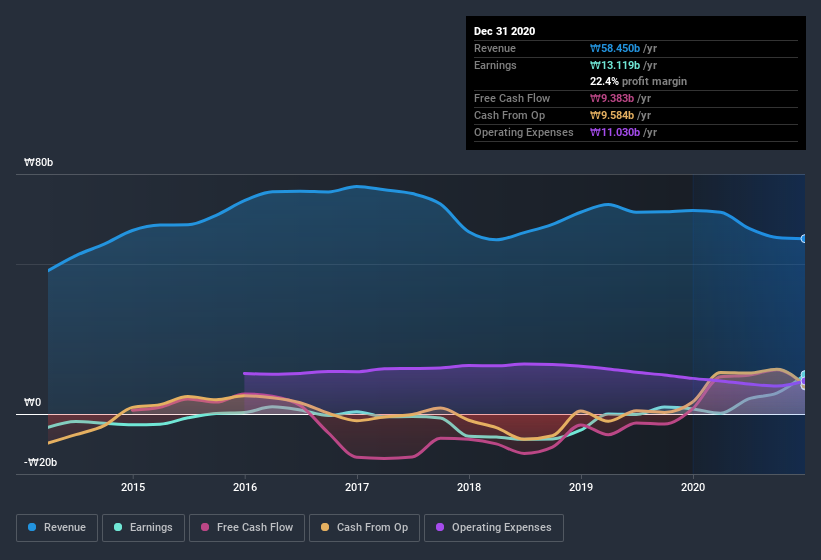Click the 2019 x-axis year label

tap(581, 487)
